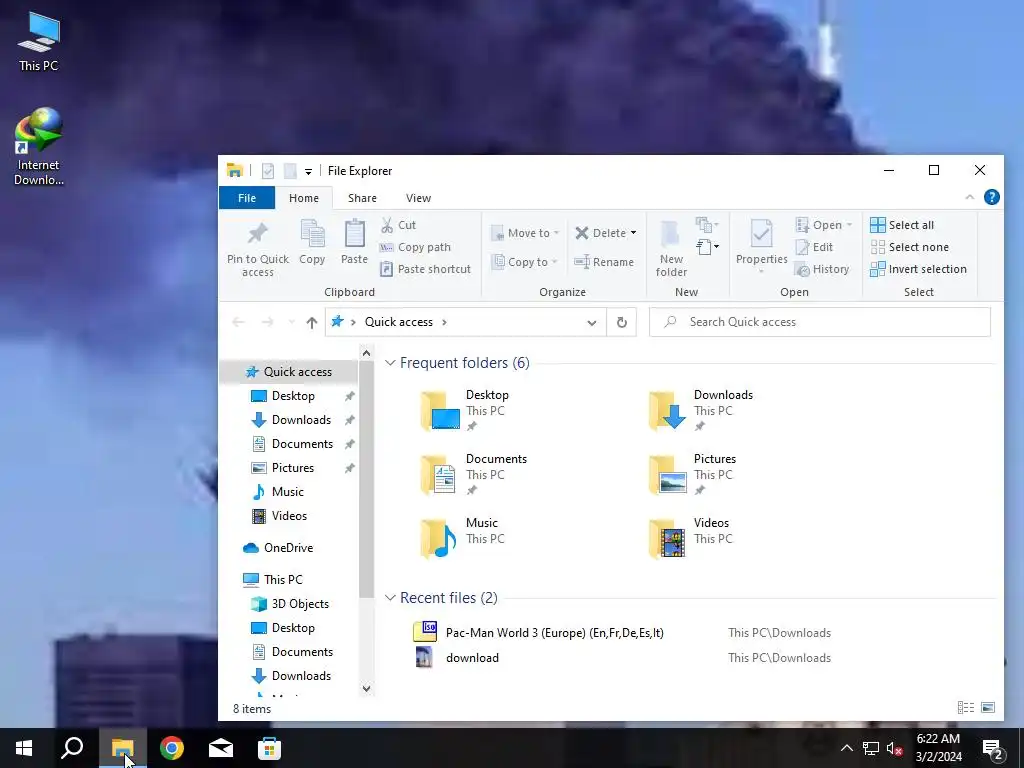Image resolution: width=1024 pixels, height=768 pixels.
Task: Open the notification center icon
Action: [993, 750]
